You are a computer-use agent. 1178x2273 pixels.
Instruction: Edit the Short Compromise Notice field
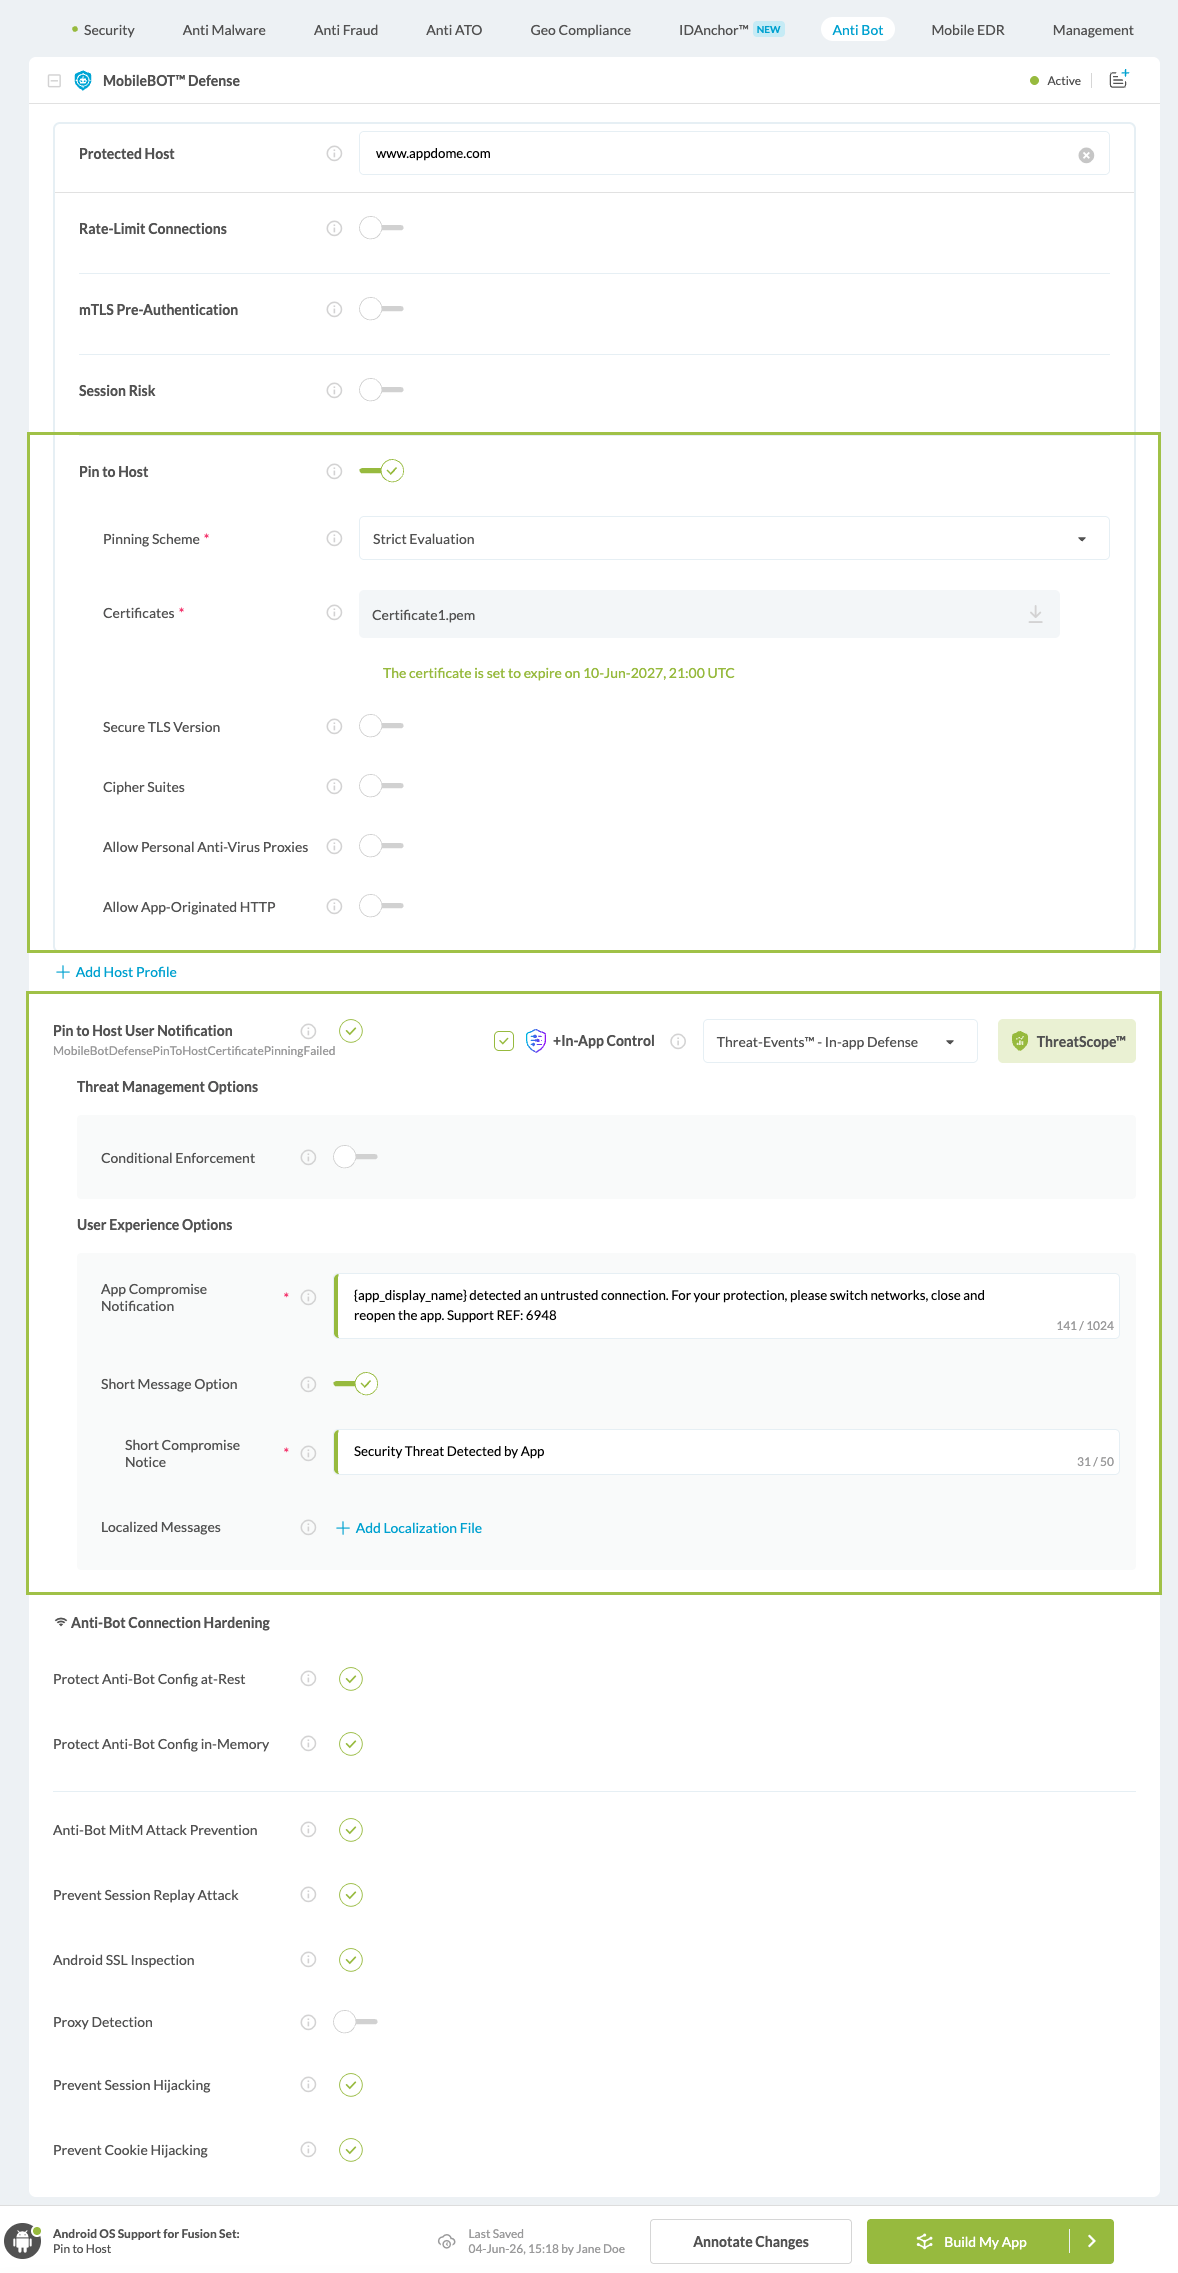click(727, 1451)
